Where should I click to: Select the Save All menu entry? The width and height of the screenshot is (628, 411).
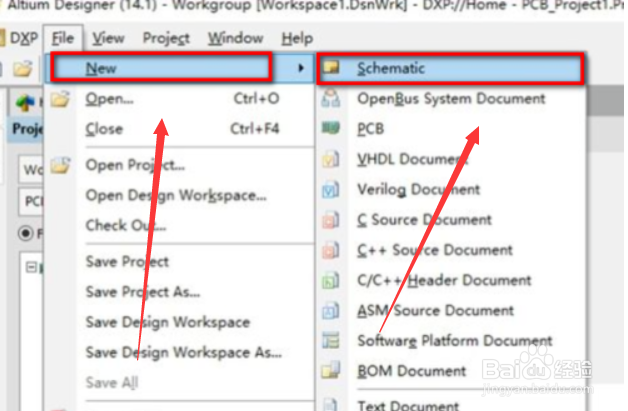(x=178, y=383)
